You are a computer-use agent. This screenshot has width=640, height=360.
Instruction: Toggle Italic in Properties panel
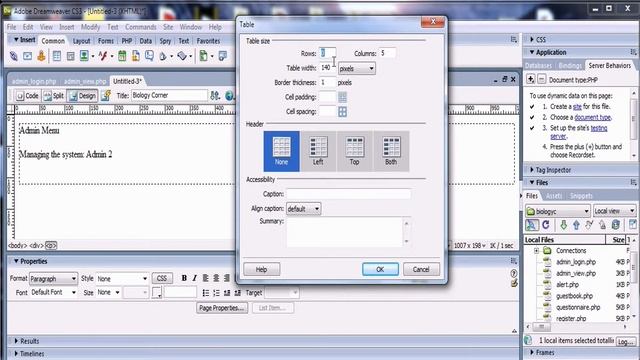194,278
